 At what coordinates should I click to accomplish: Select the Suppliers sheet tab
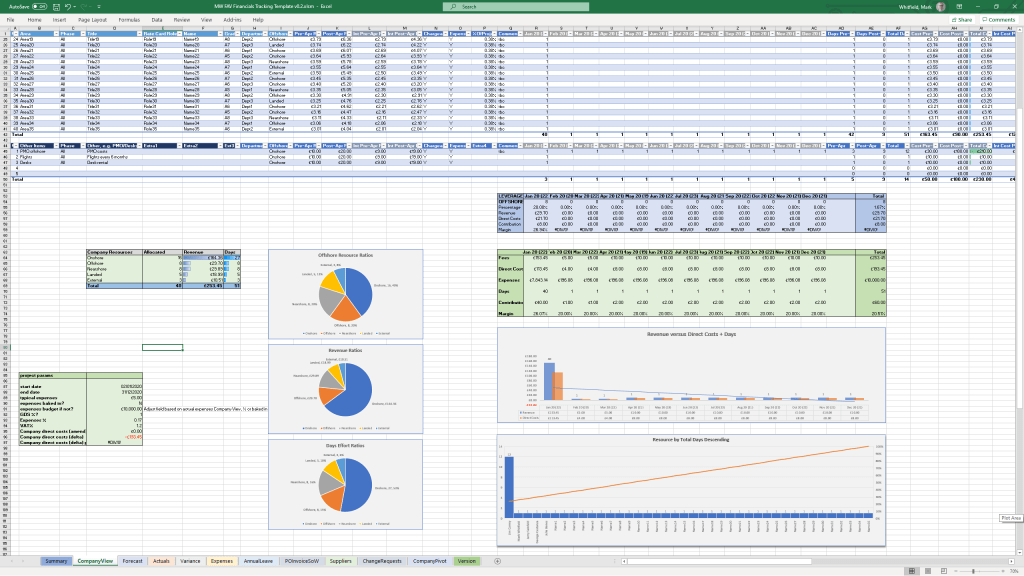click(x=341, y=562)
